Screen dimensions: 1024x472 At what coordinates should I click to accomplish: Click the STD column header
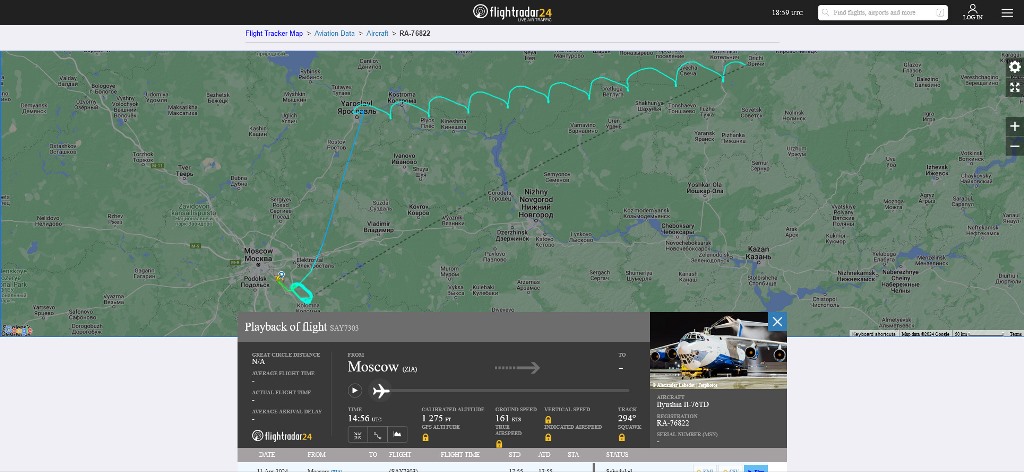[x=515, y=454]
